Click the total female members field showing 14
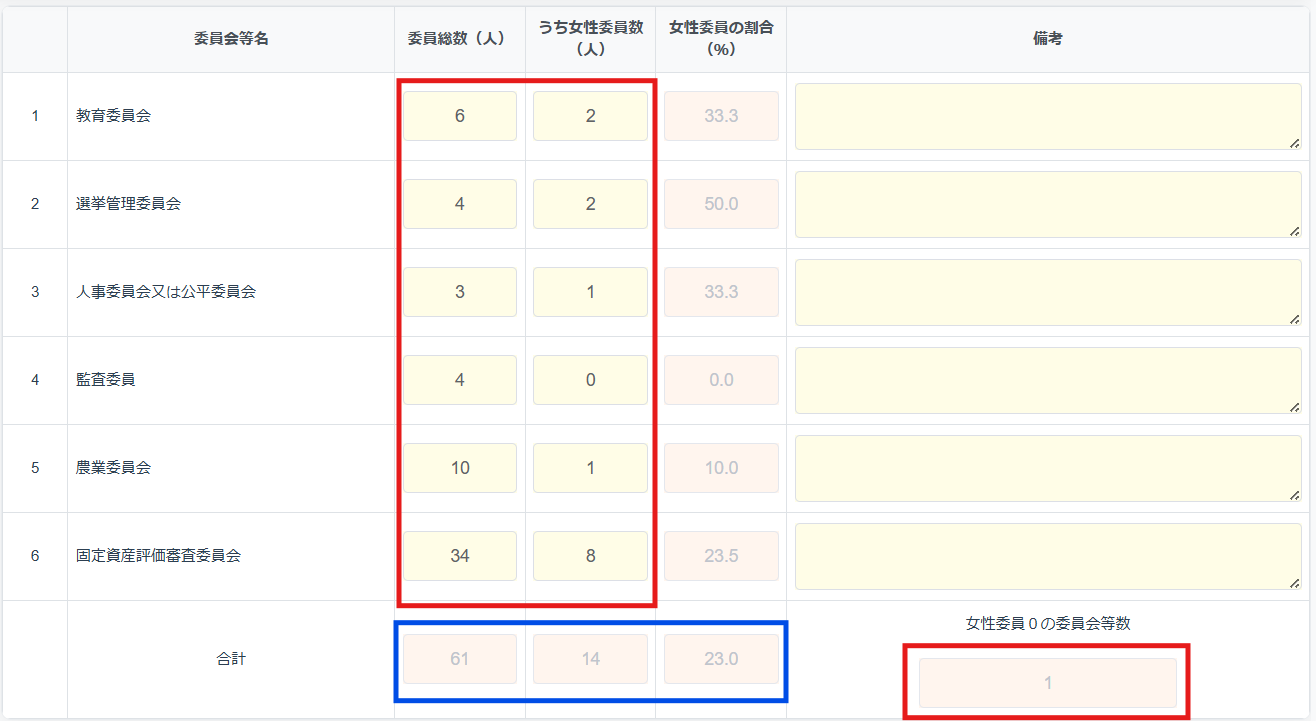Screen dimensions: 1316x721 coord(590,660)
